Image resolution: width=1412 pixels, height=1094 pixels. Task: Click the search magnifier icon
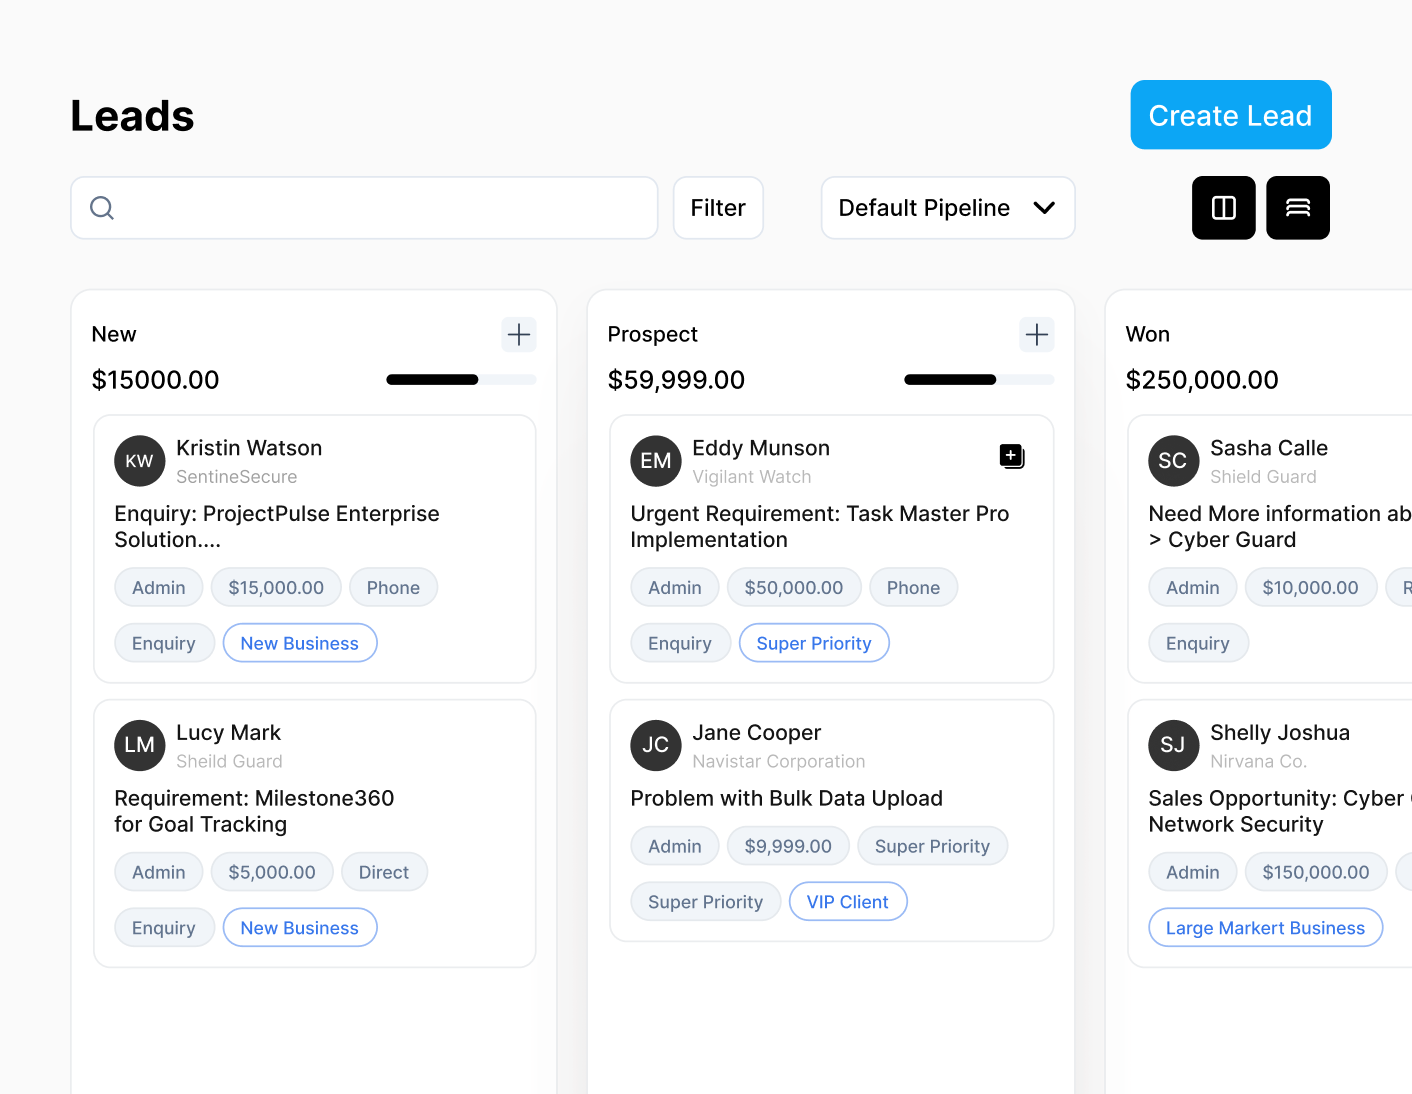click(102, 208)
